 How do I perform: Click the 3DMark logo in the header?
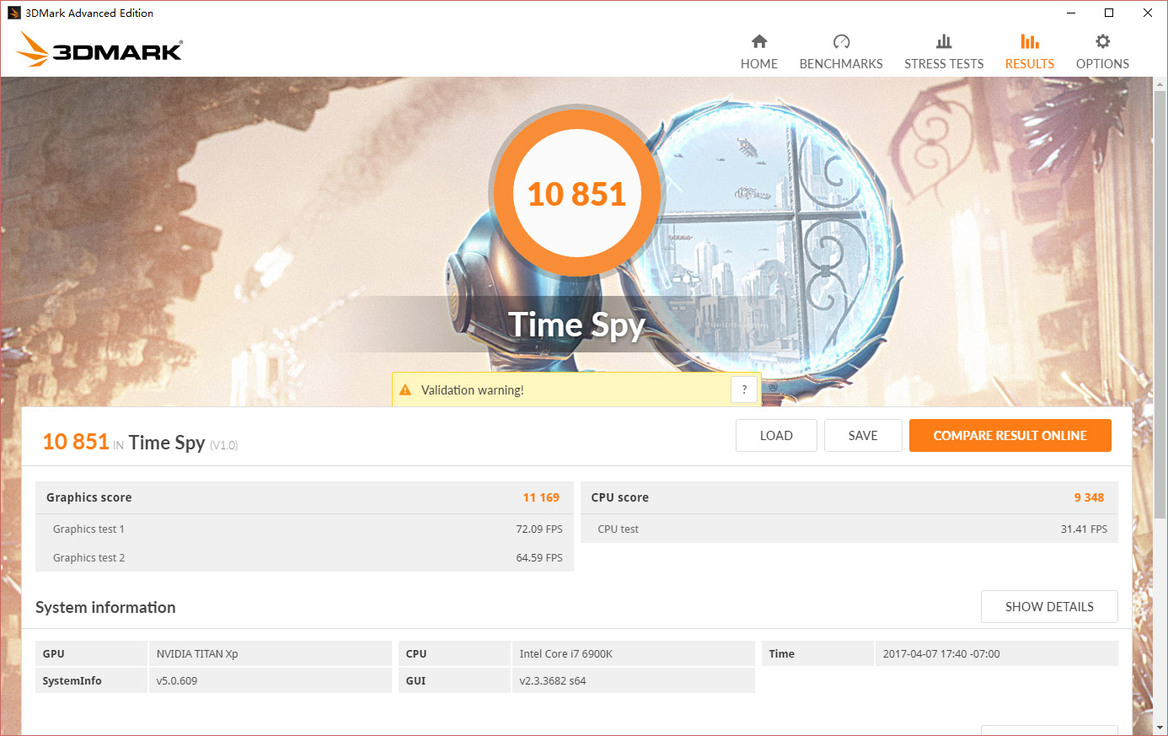[x=99, y=50]
